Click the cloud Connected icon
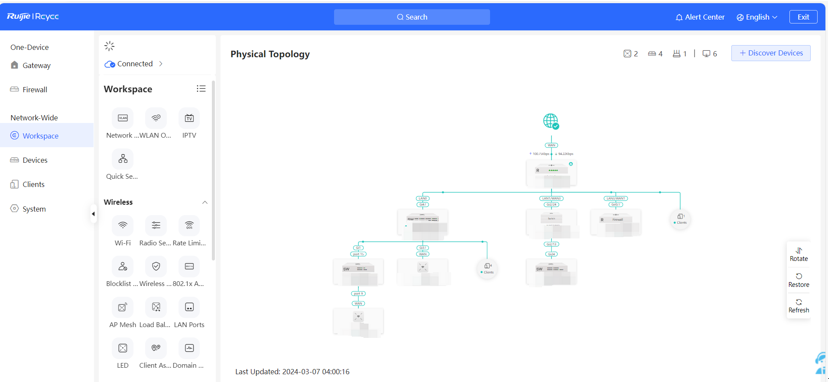Viewport: 829px width, 387px height. [109, 64]
